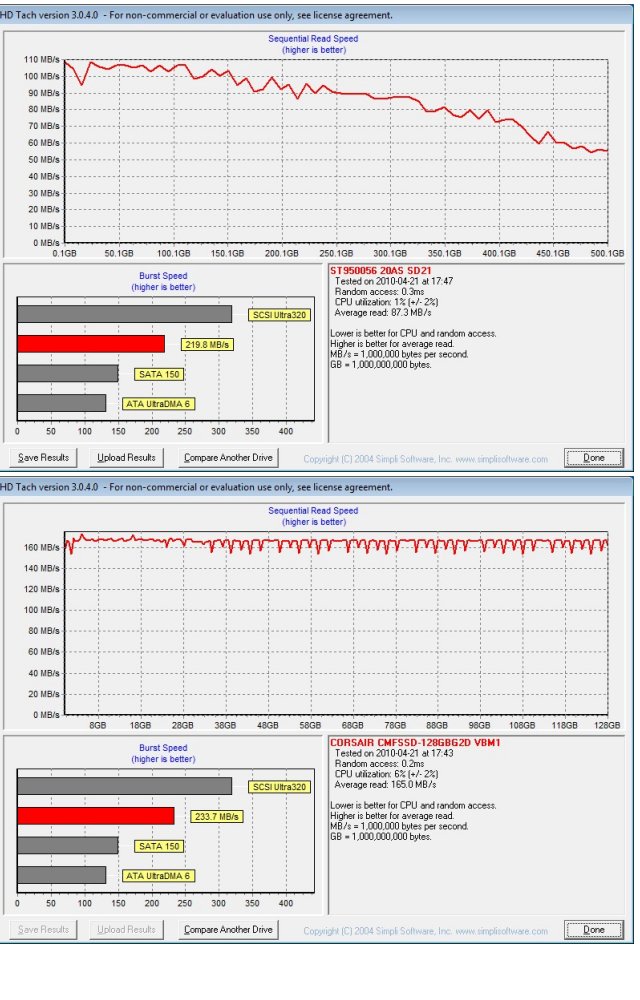Click the 110 MB/s axis label

[x=41, y=59]
